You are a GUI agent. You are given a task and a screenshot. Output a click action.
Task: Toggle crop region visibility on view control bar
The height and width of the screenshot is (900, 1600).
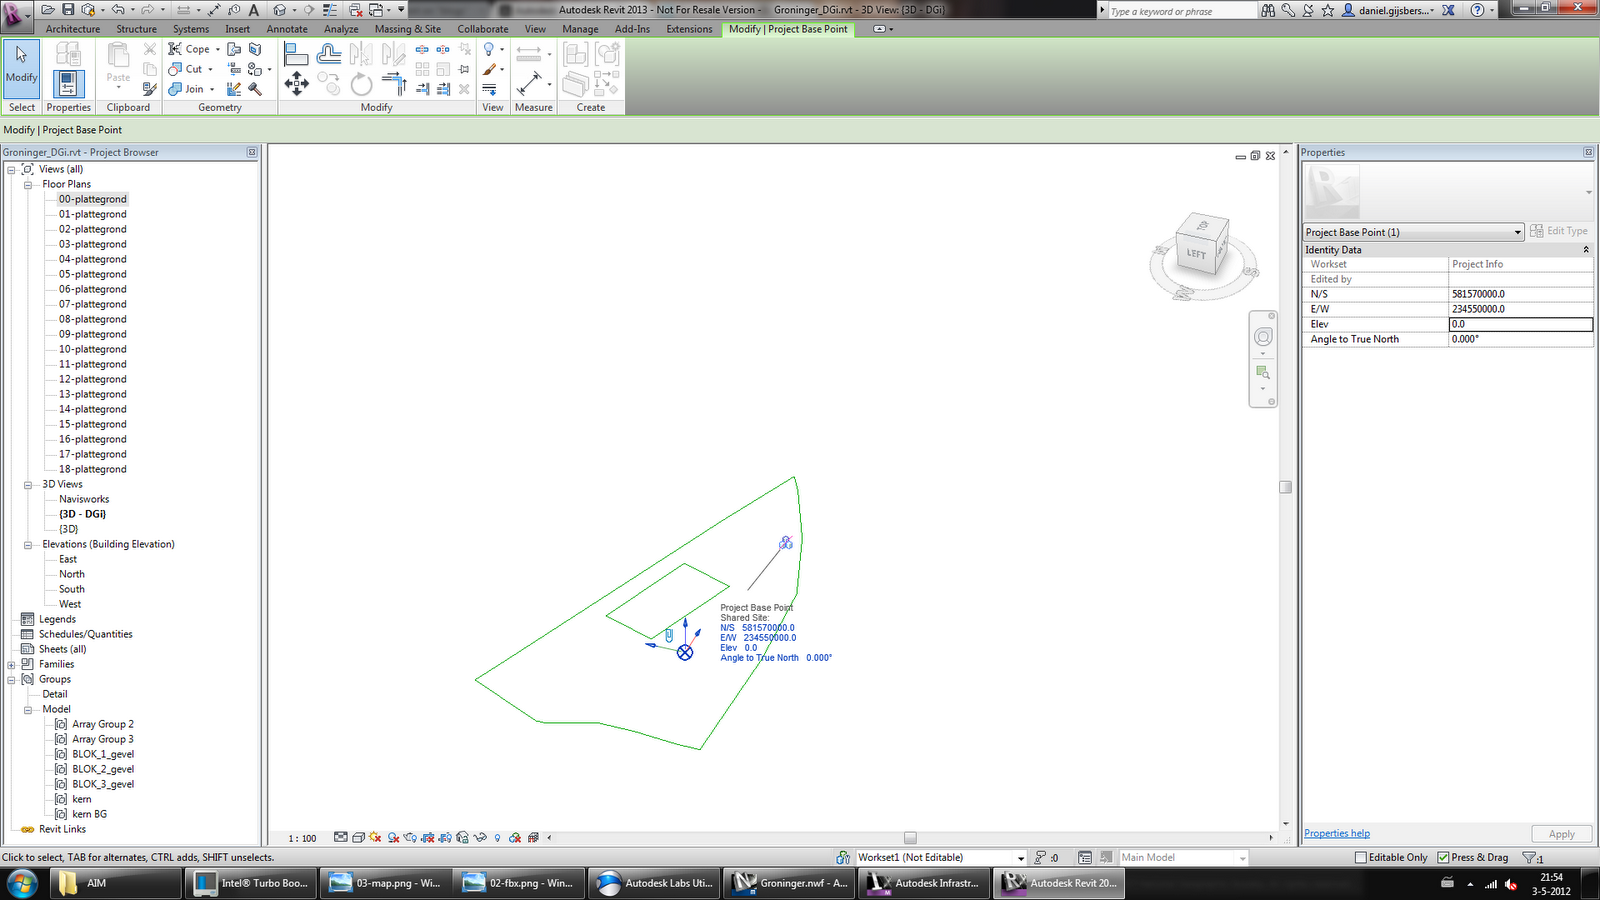click(x=445, y=838)
